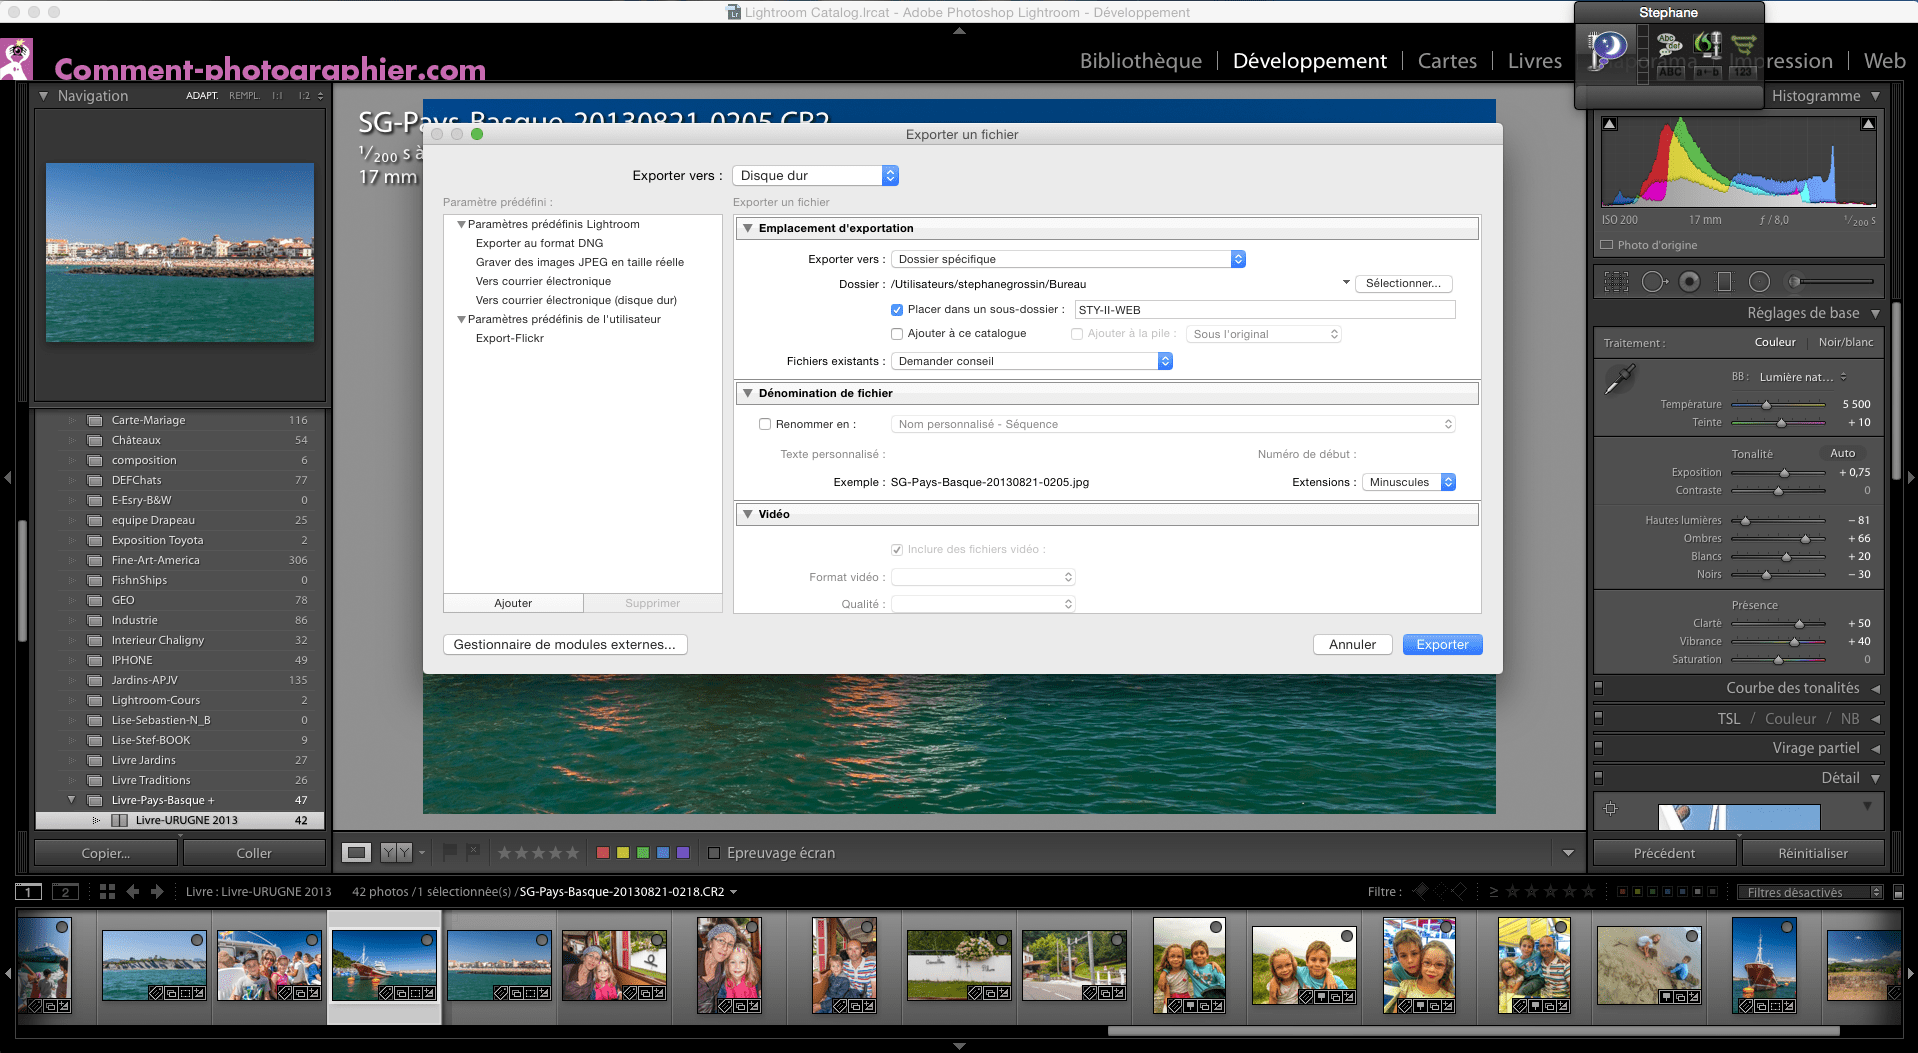The width and height of the screenshot is (1918, 1053).
Task: Click Exporter button
Action: [1442, 645]
